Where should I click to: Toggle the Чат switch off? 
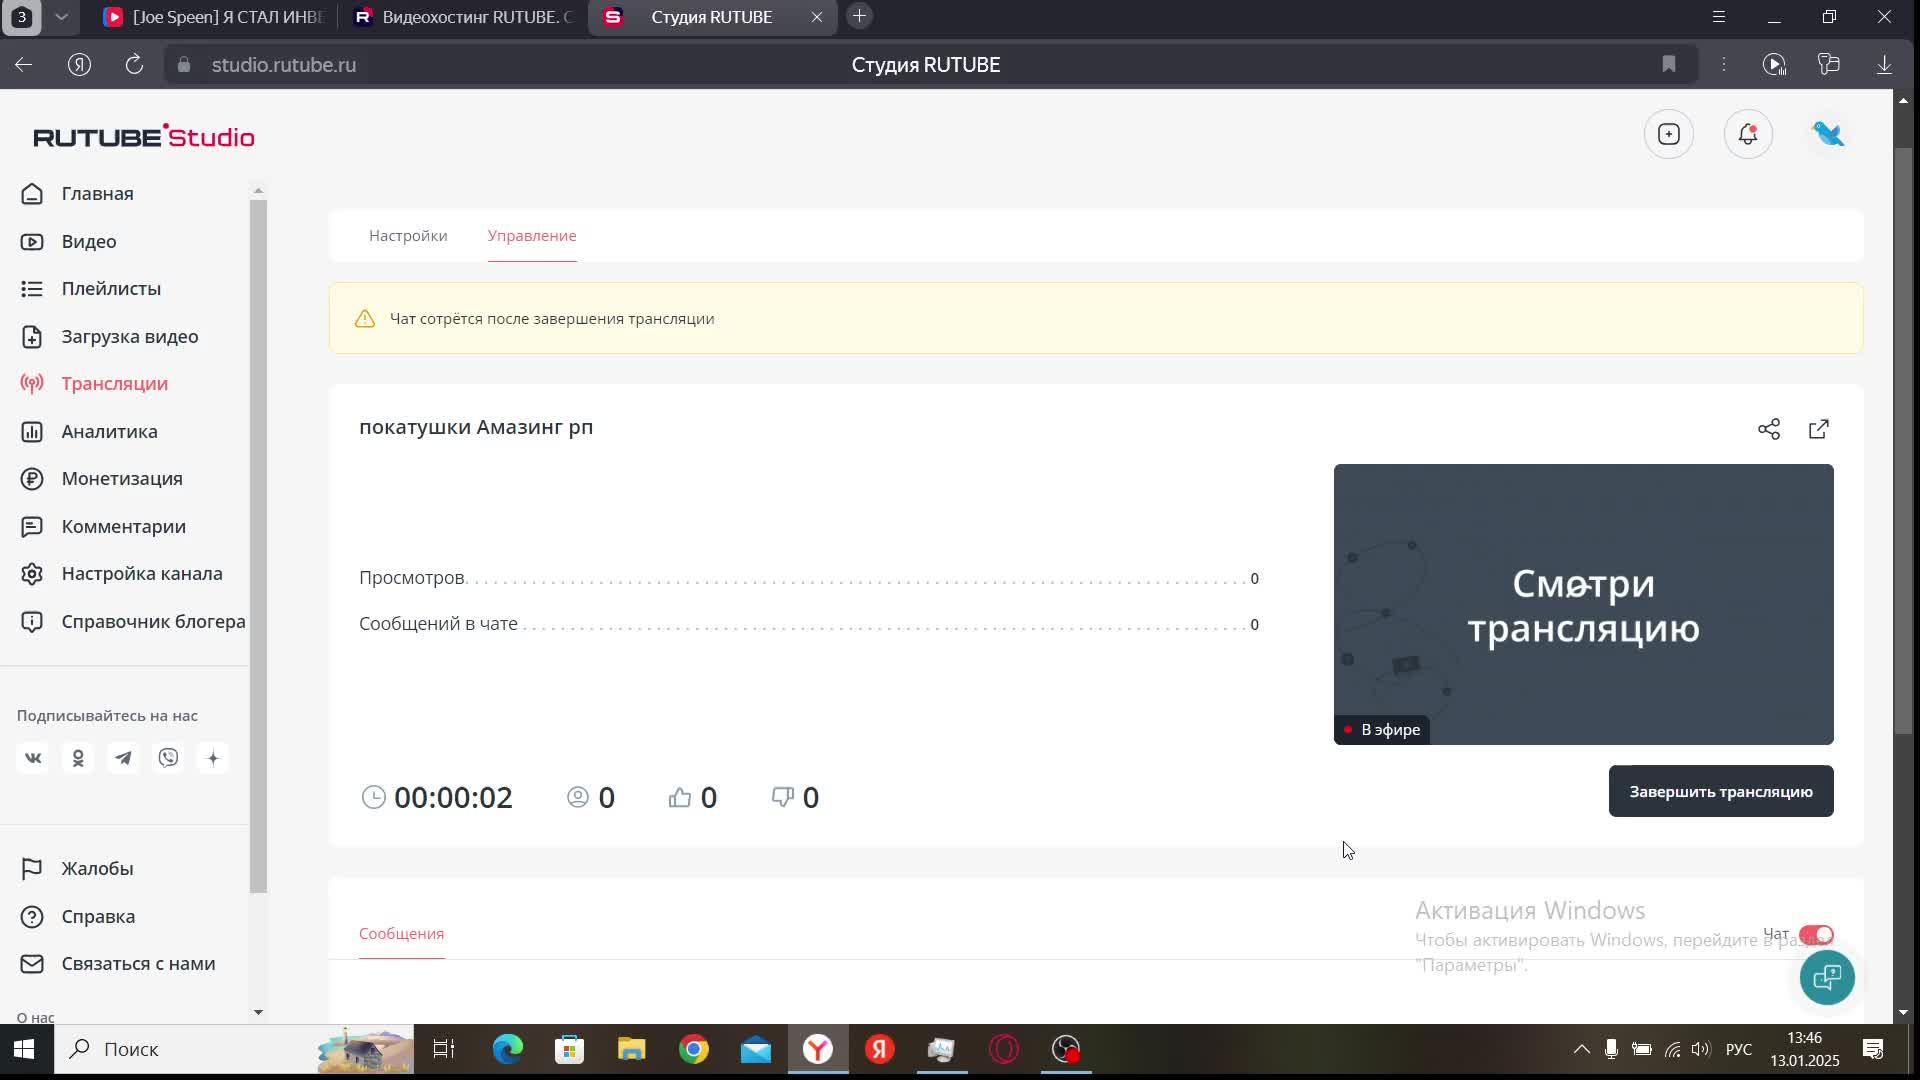[1815, 935]
